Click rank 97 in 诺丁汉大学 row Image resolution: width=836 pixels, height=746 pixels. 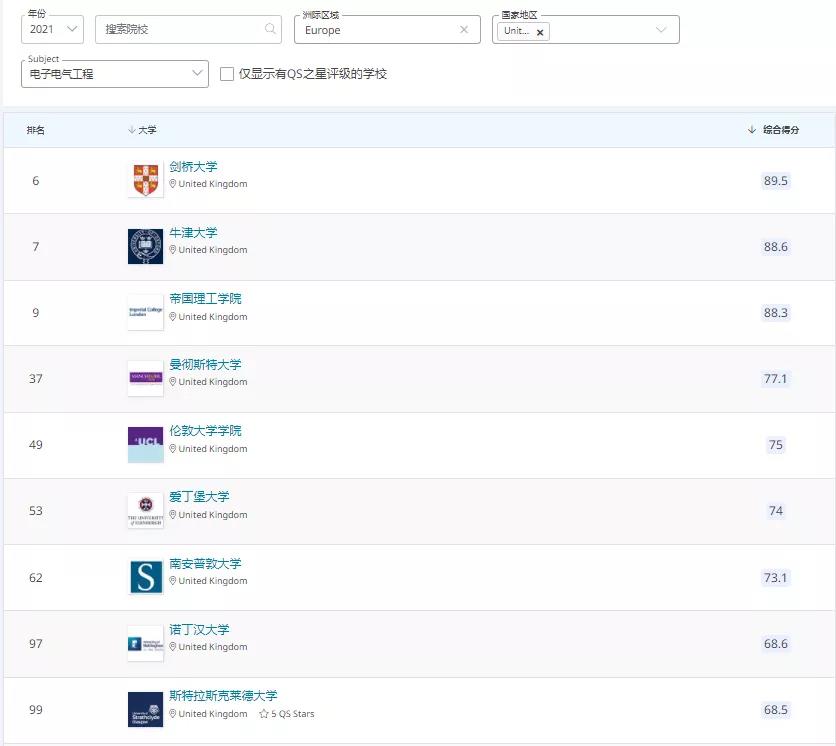pos(36,644)
